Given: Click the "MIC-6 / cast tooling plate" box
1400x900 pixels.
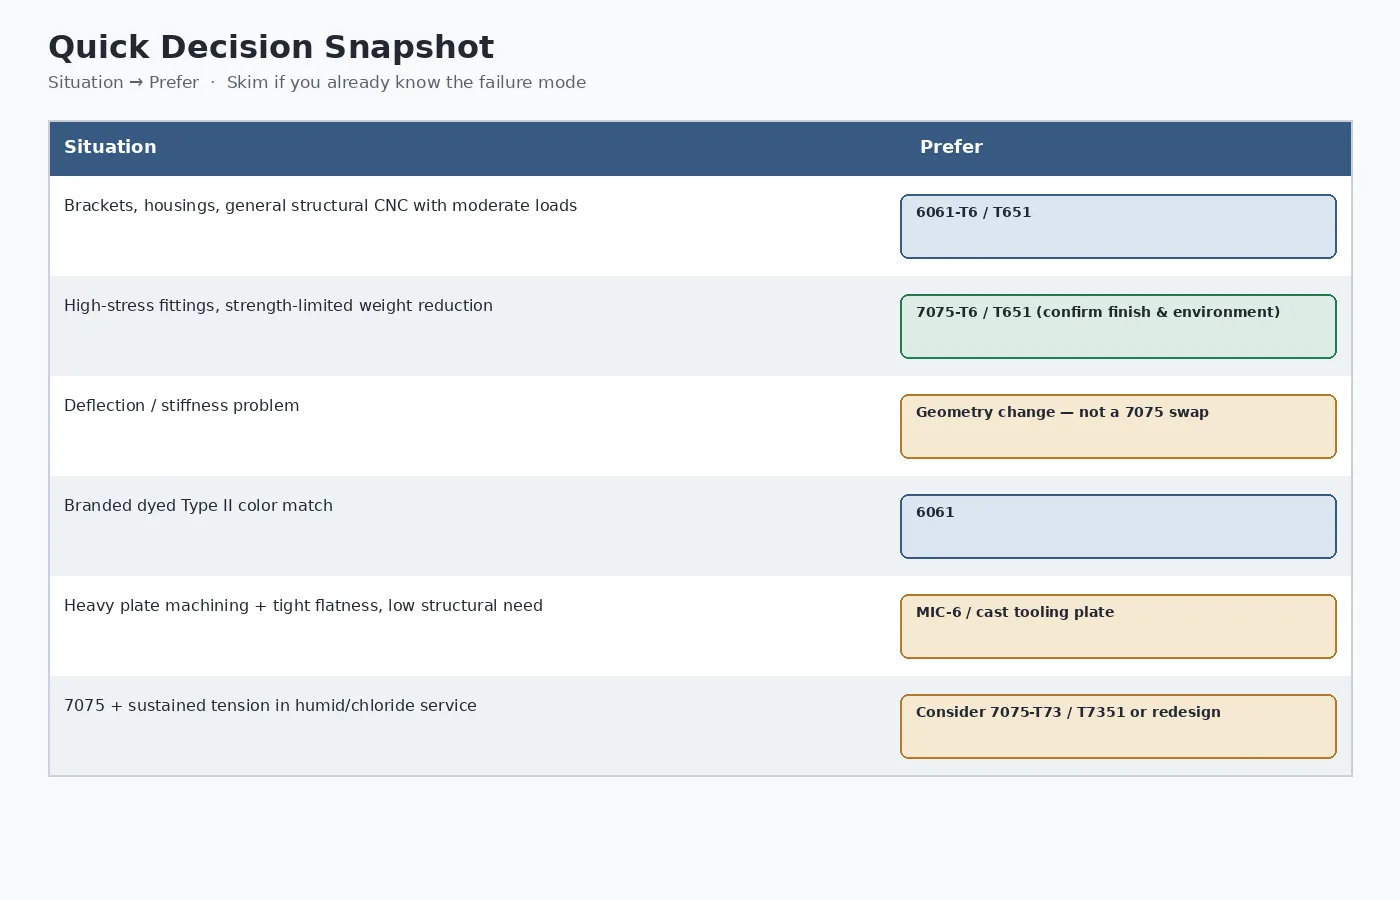Looking at the screenshot, I should click(1118, 626).
